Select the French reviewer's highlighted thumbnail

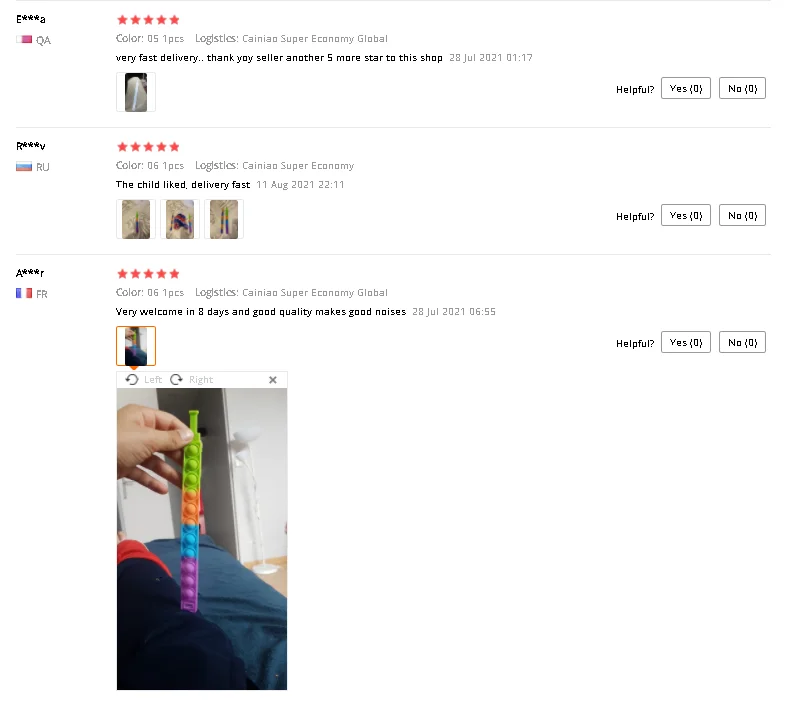136,346
